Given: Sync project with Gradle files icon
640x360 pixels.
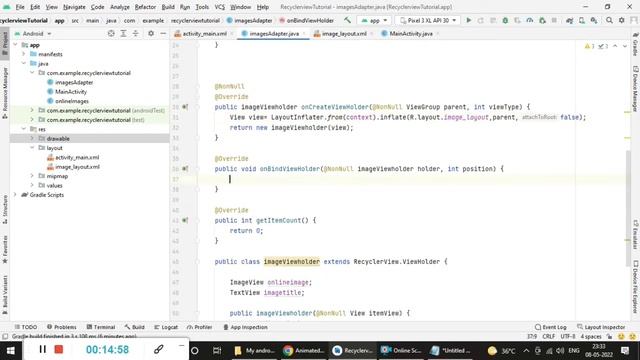Looking at the screenshot, I should pyautogui.click(x=569, y=20).
